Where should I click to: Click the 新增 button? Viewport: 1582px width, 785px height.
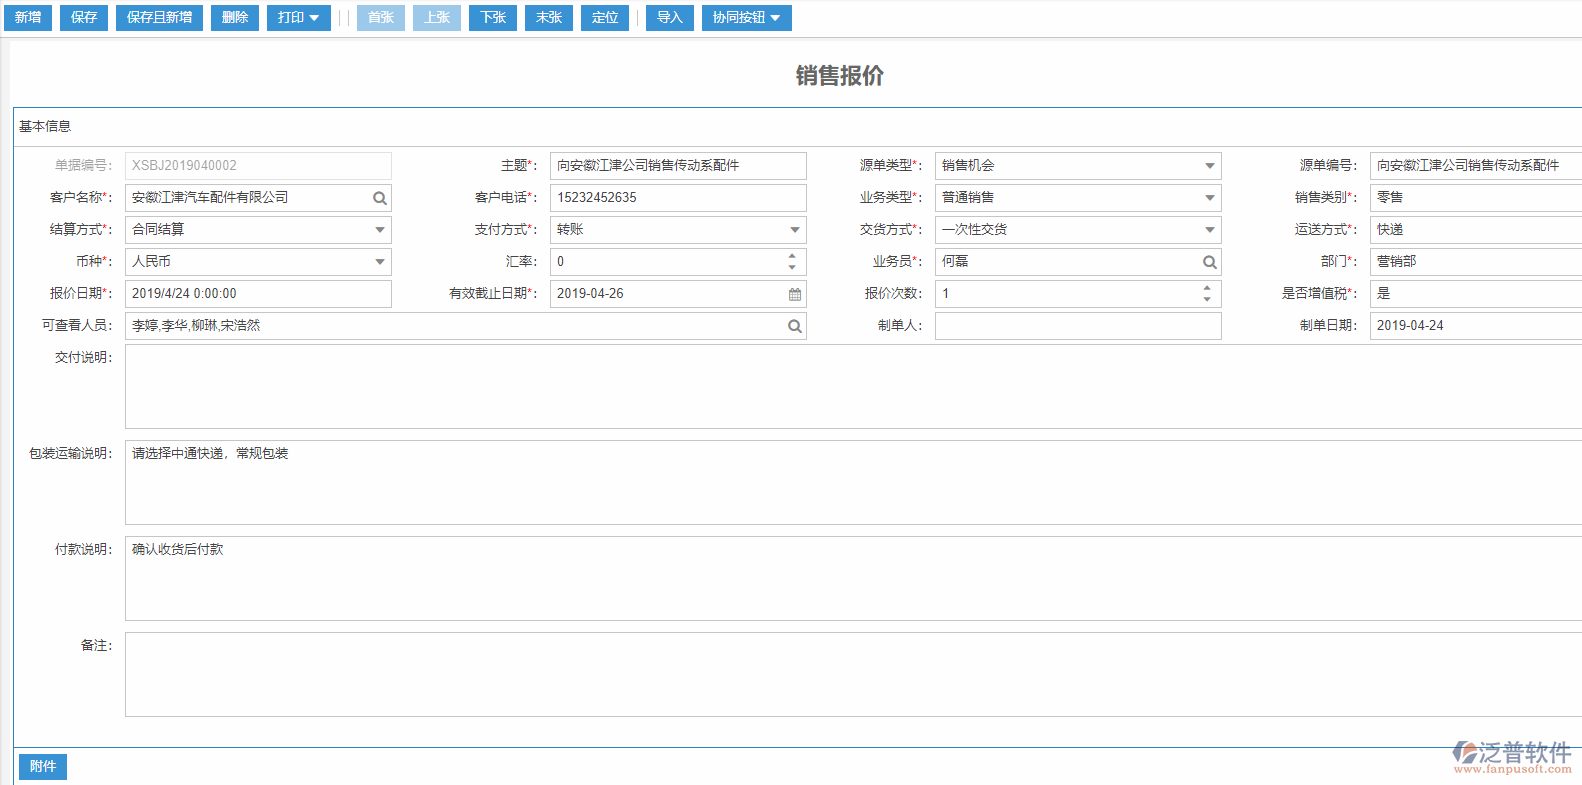click(x=28, y=18)
